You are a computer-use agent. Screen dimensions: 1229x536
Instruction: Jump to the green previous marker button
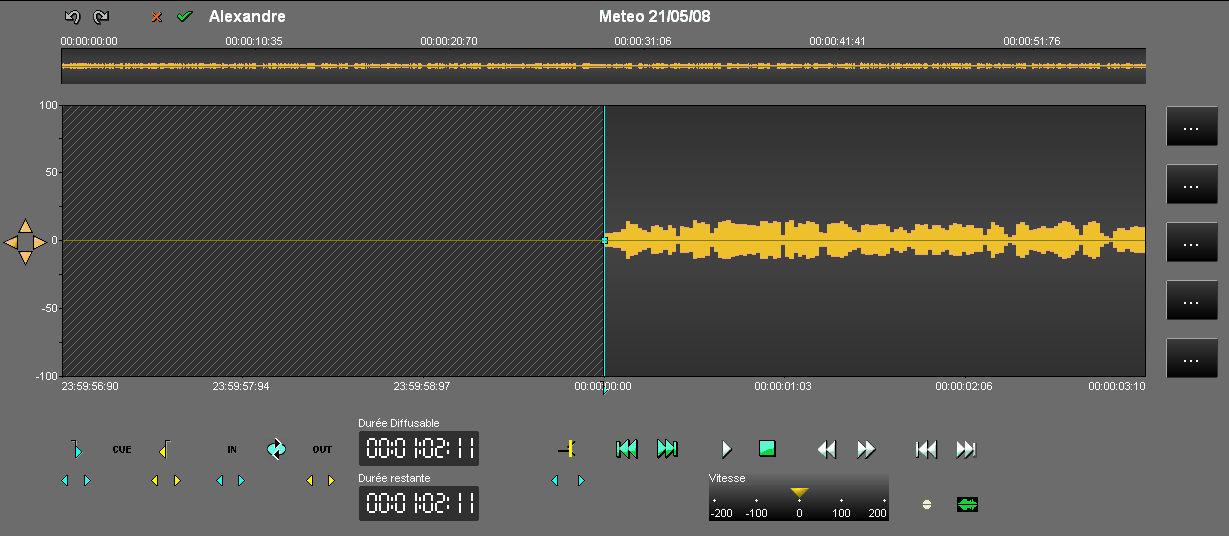pyautogui.click(x=626, y=449)
